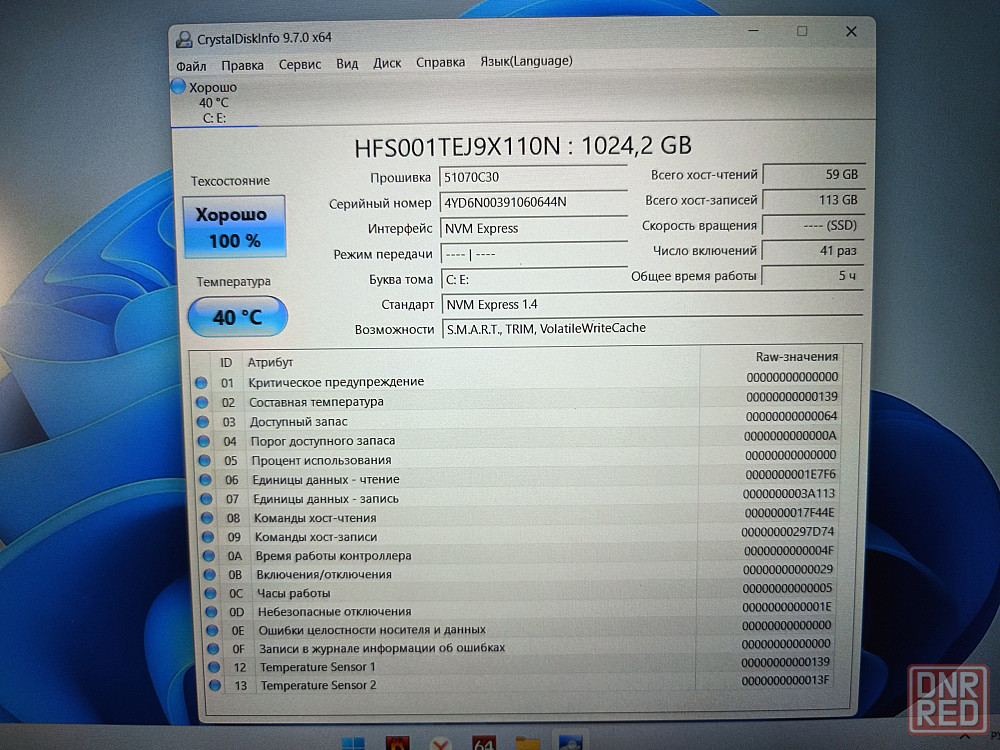Click status icon for Записи в журнале row
Screen dimensions: 1000x750
[x=212, y=649]
